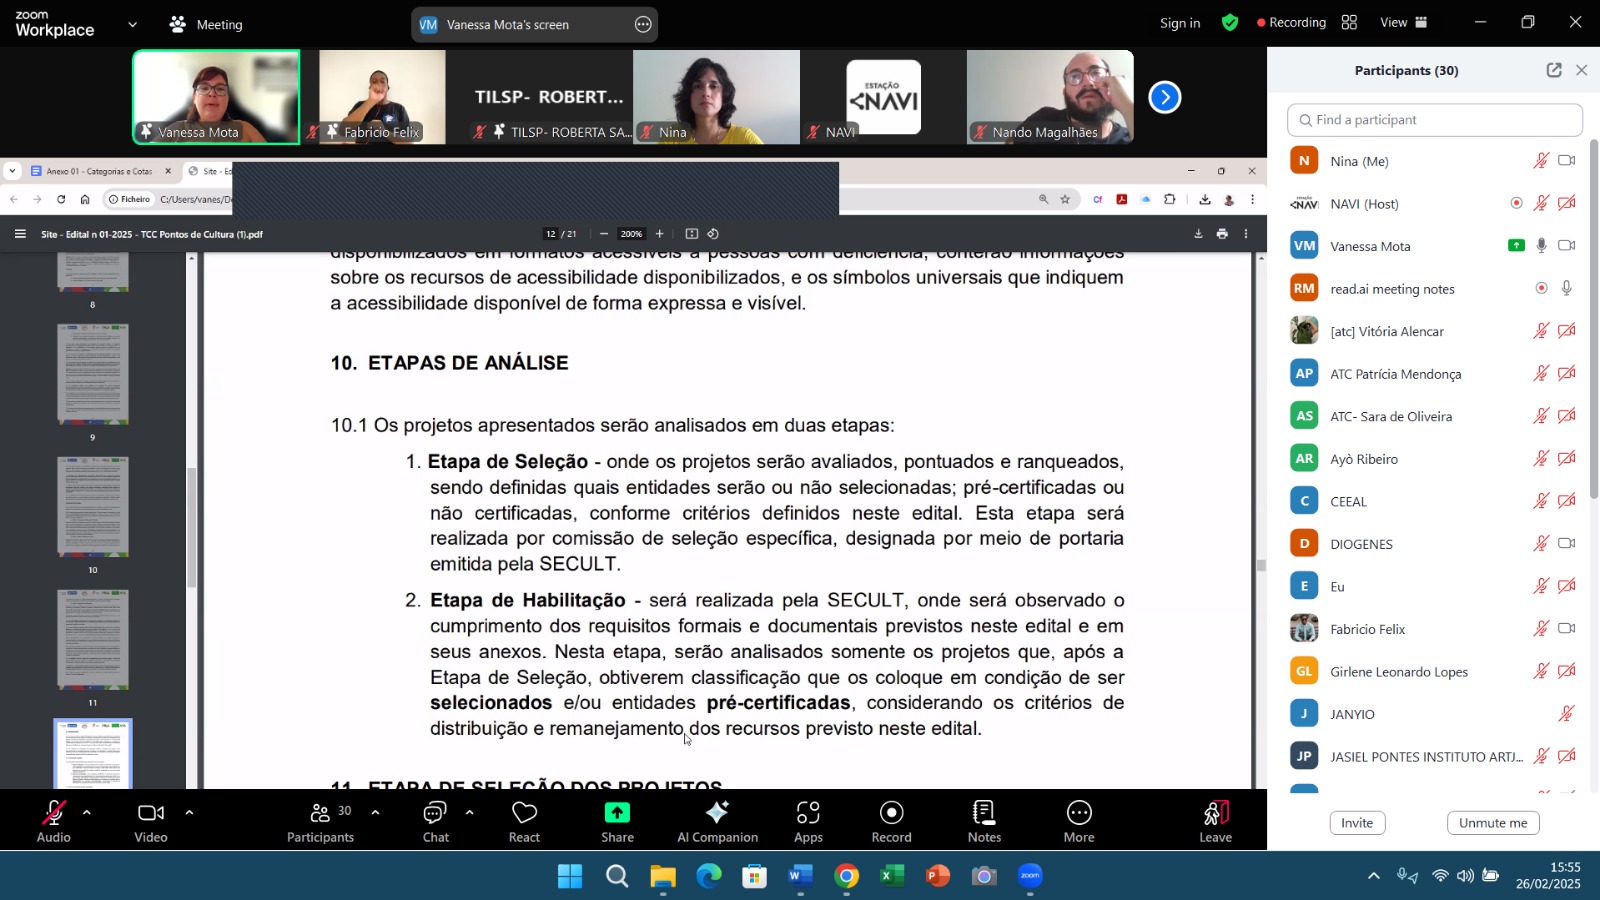Open the Chat panel

click(x=435, y=821)
